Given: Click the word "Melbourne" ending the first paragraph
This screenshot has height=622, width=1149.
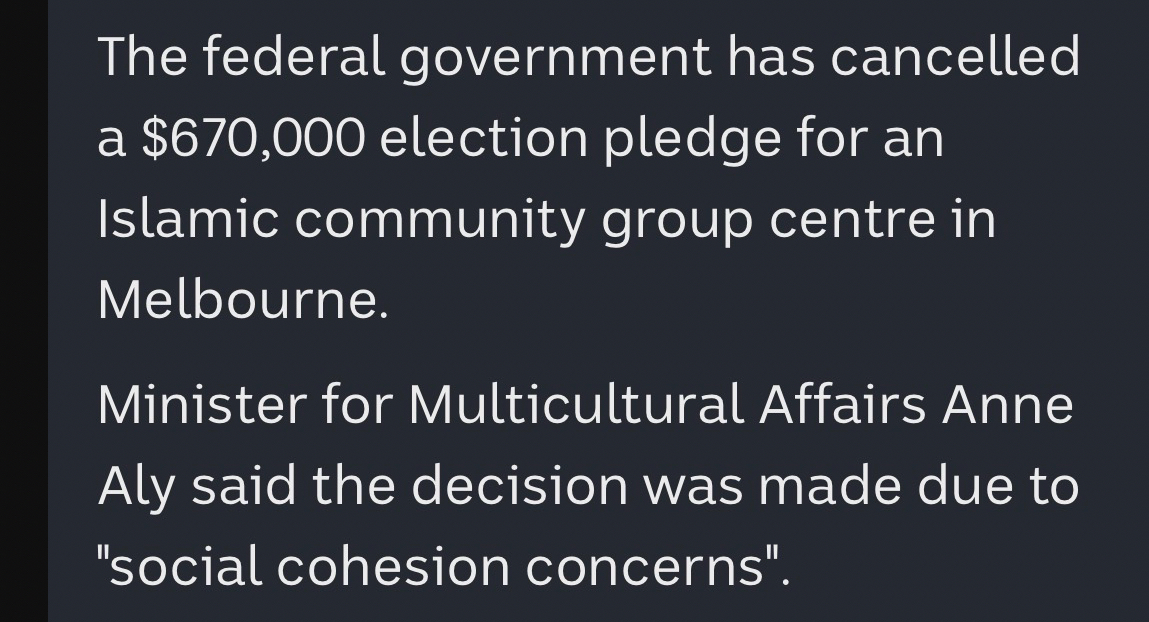Looking at the screenshot, I should [x=238, y=299].
